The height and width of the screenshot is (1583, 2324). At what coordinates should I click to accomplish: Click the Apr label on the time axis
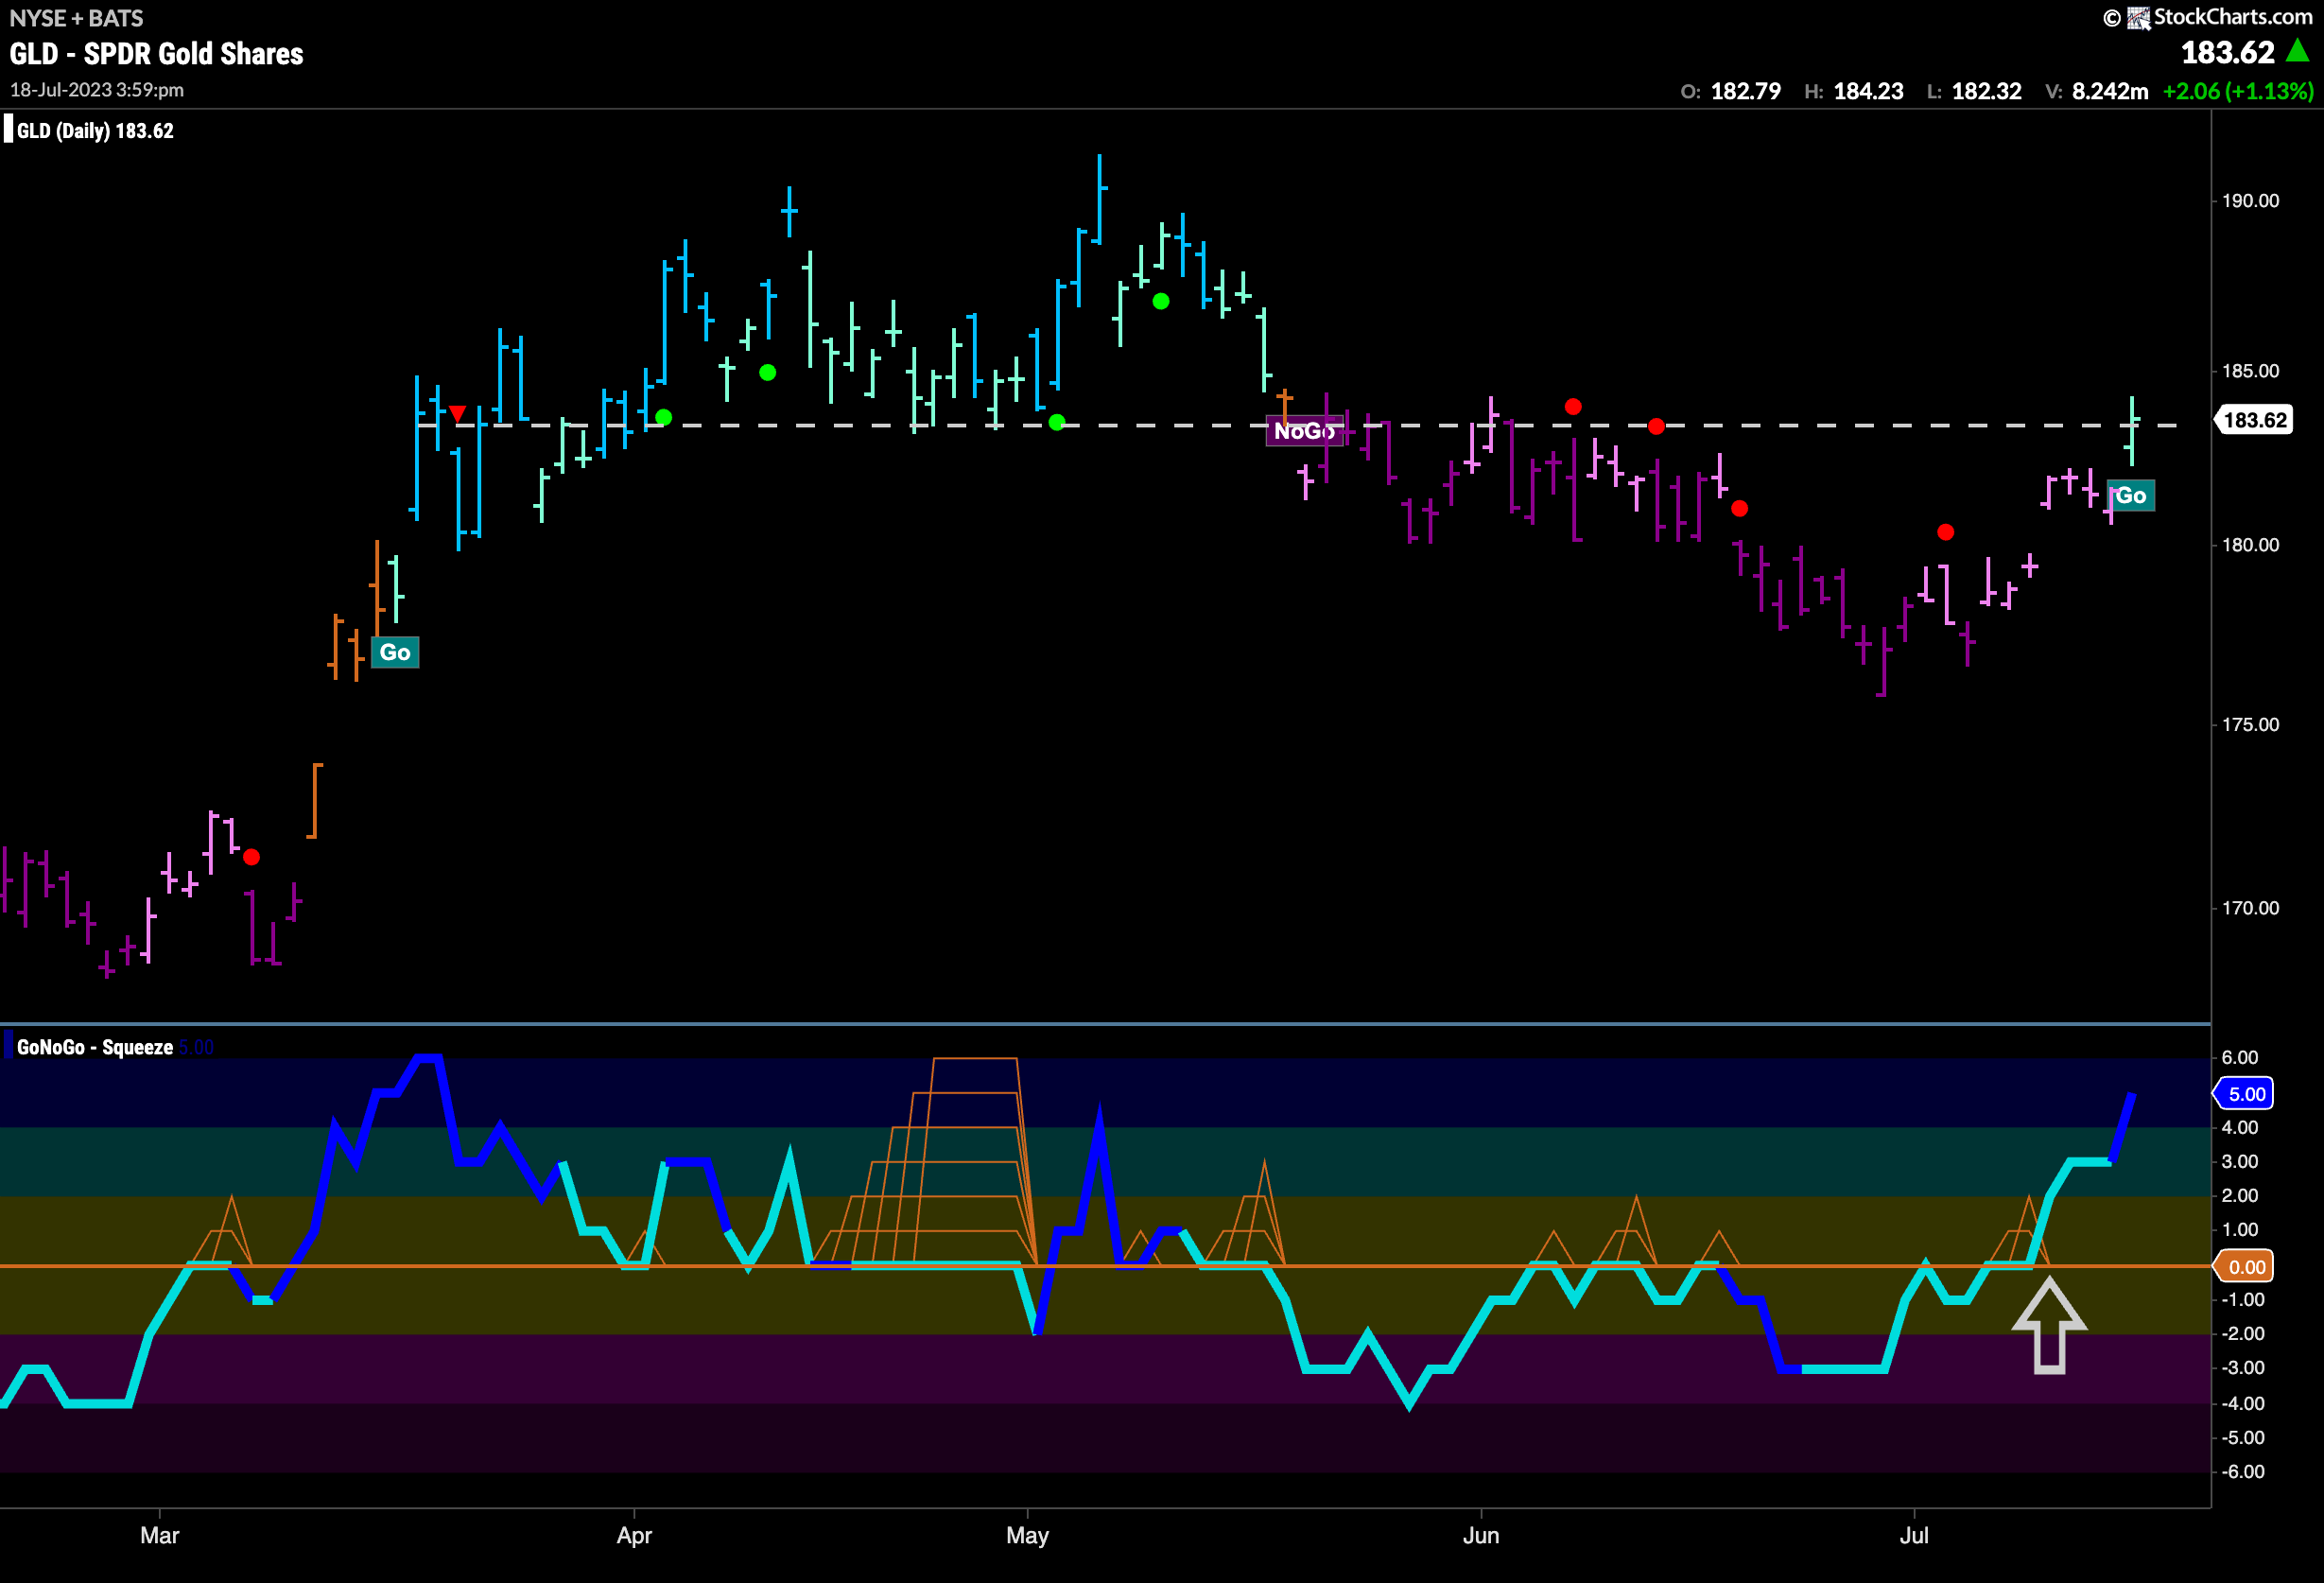point(634,1535)
